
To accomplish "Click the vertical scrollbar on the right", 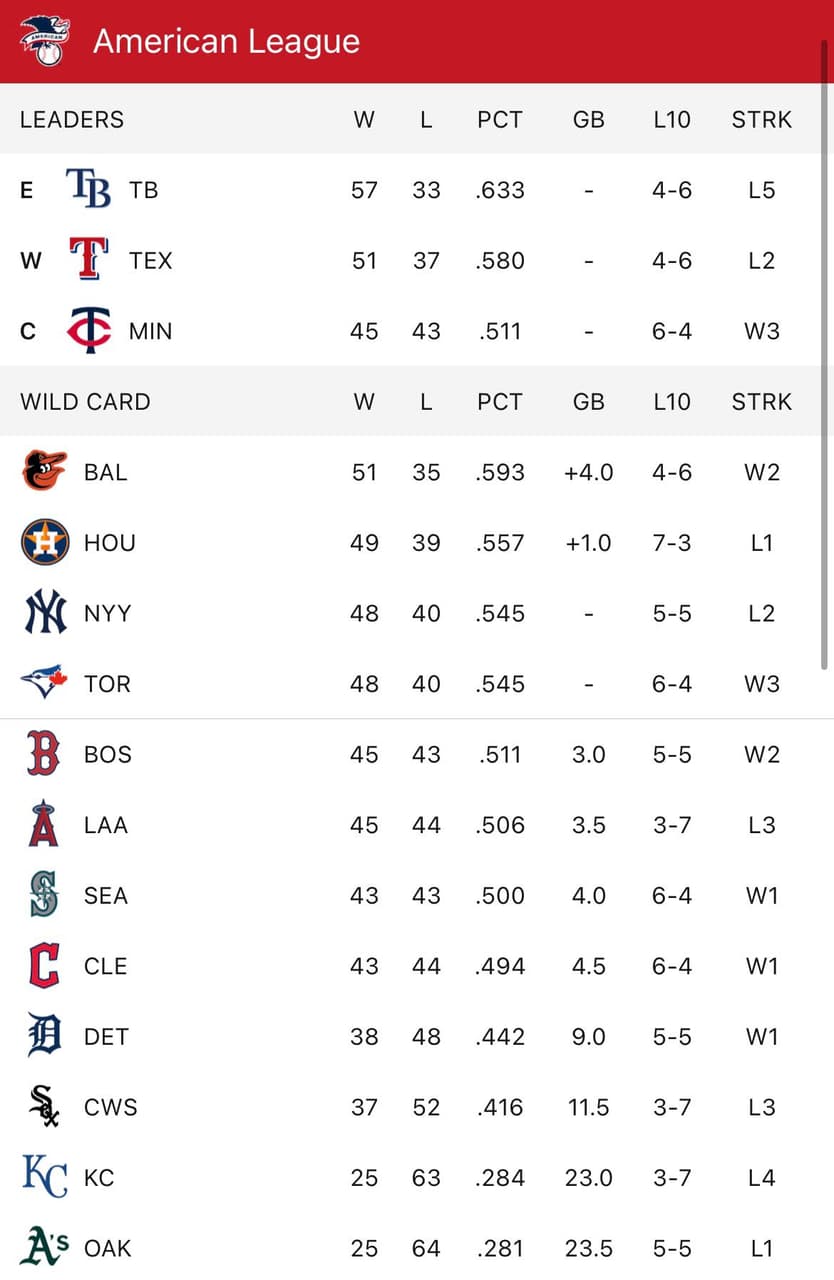I will pos(824,355).
